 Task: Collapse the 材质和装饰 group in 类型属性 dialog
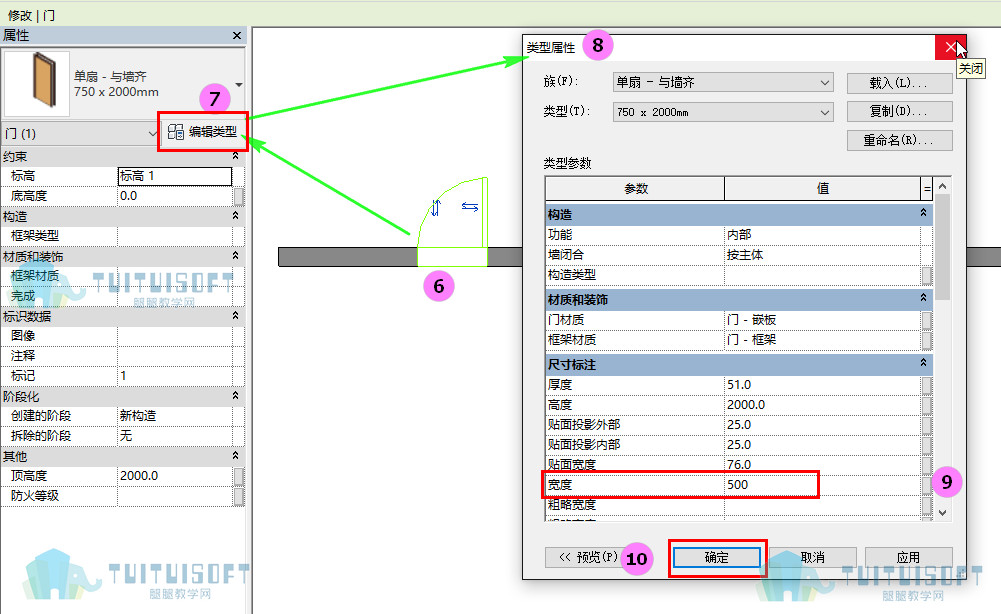click(x=923, y=299)
